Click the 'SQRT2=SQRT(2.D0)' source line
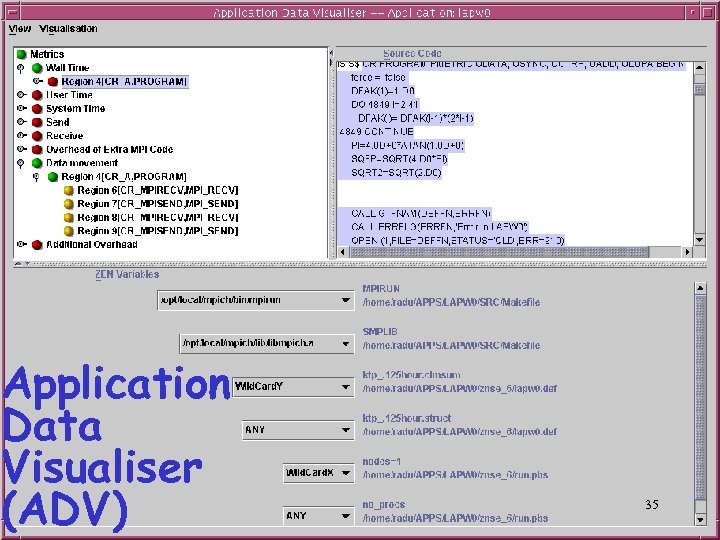Screen dimensions: 720x540 [396, 173]
